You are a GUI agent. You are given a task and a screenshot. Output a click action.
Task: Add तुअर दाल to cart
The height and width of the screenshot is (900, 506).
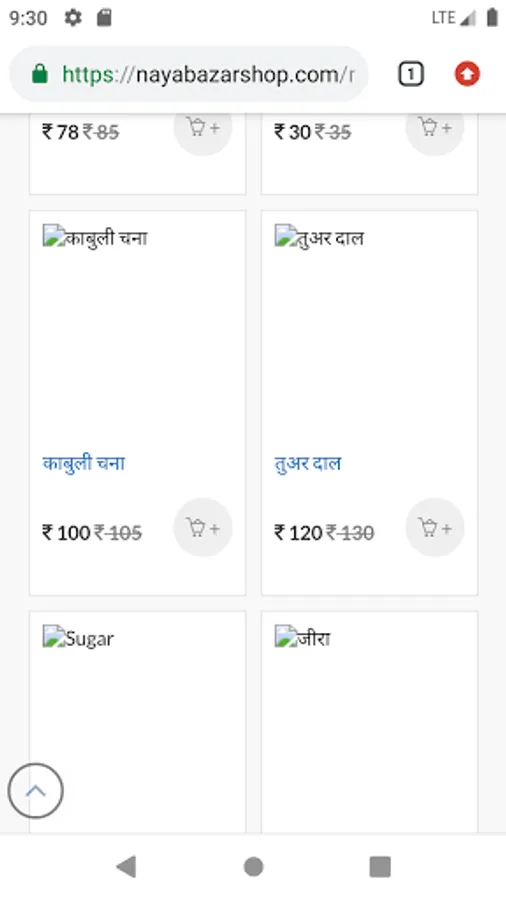[x=435, y=527]
